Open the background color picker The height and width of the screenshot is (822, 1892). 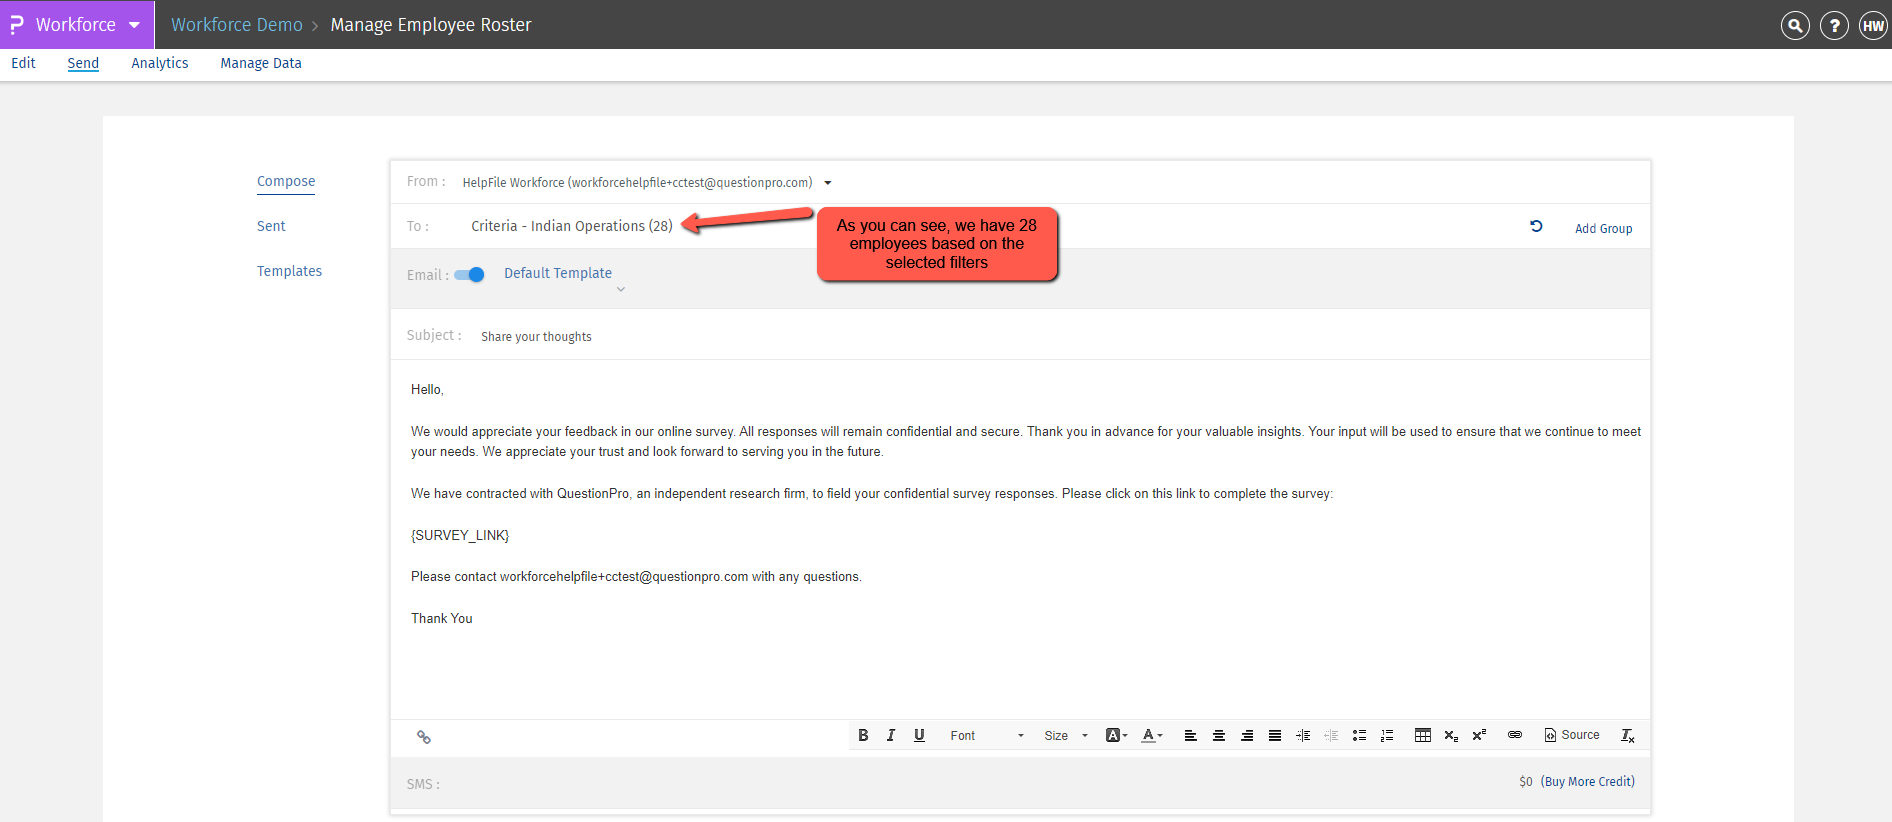1116,735
